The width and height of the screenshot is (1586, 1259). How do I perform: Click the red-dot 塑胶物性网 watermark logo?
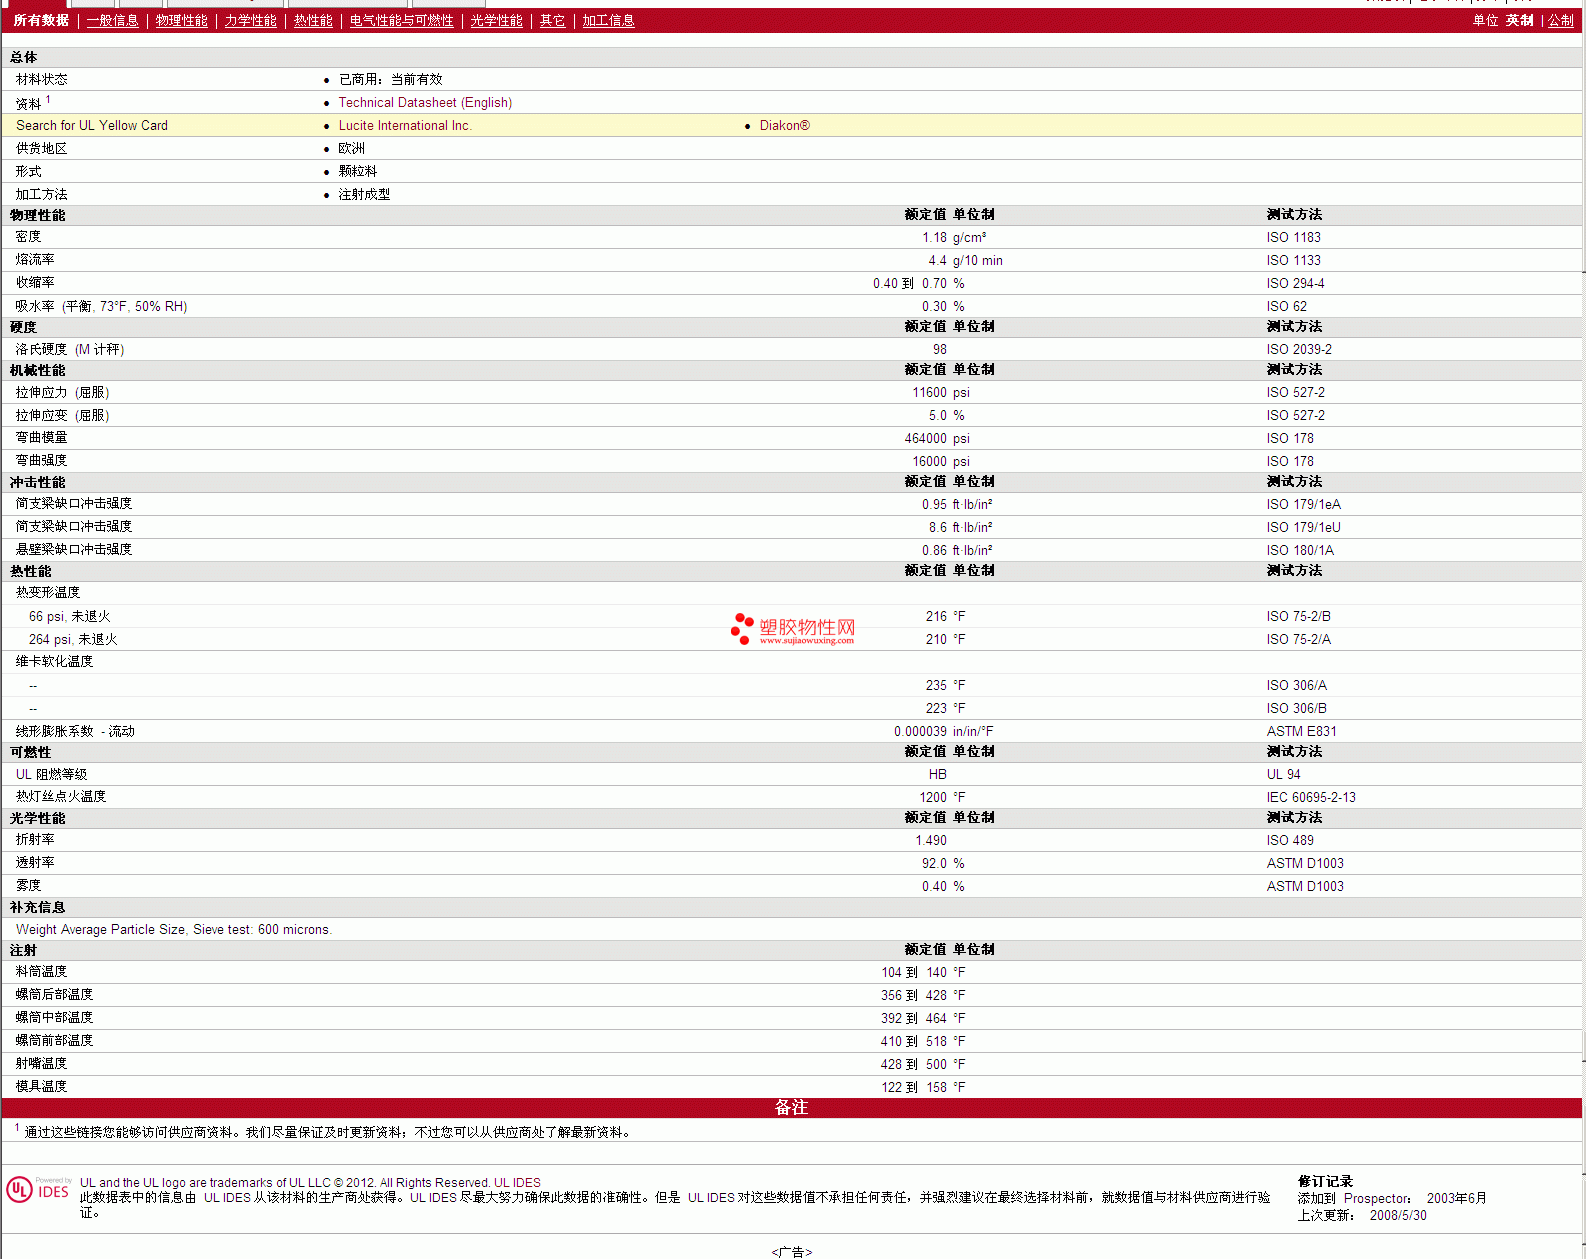click(x=792, y=629)
